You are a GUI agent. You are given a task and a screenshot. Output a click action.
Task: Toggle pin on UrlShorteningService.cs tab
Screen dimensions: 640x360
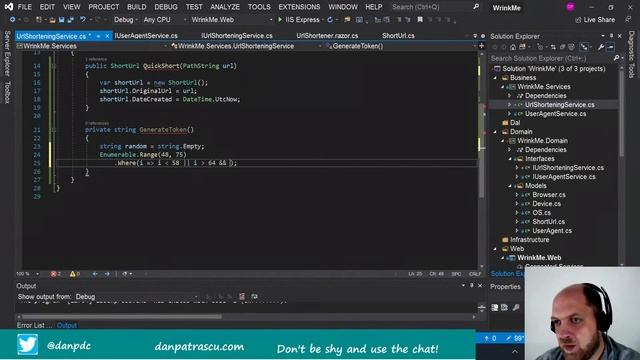[x=98, y=36]
